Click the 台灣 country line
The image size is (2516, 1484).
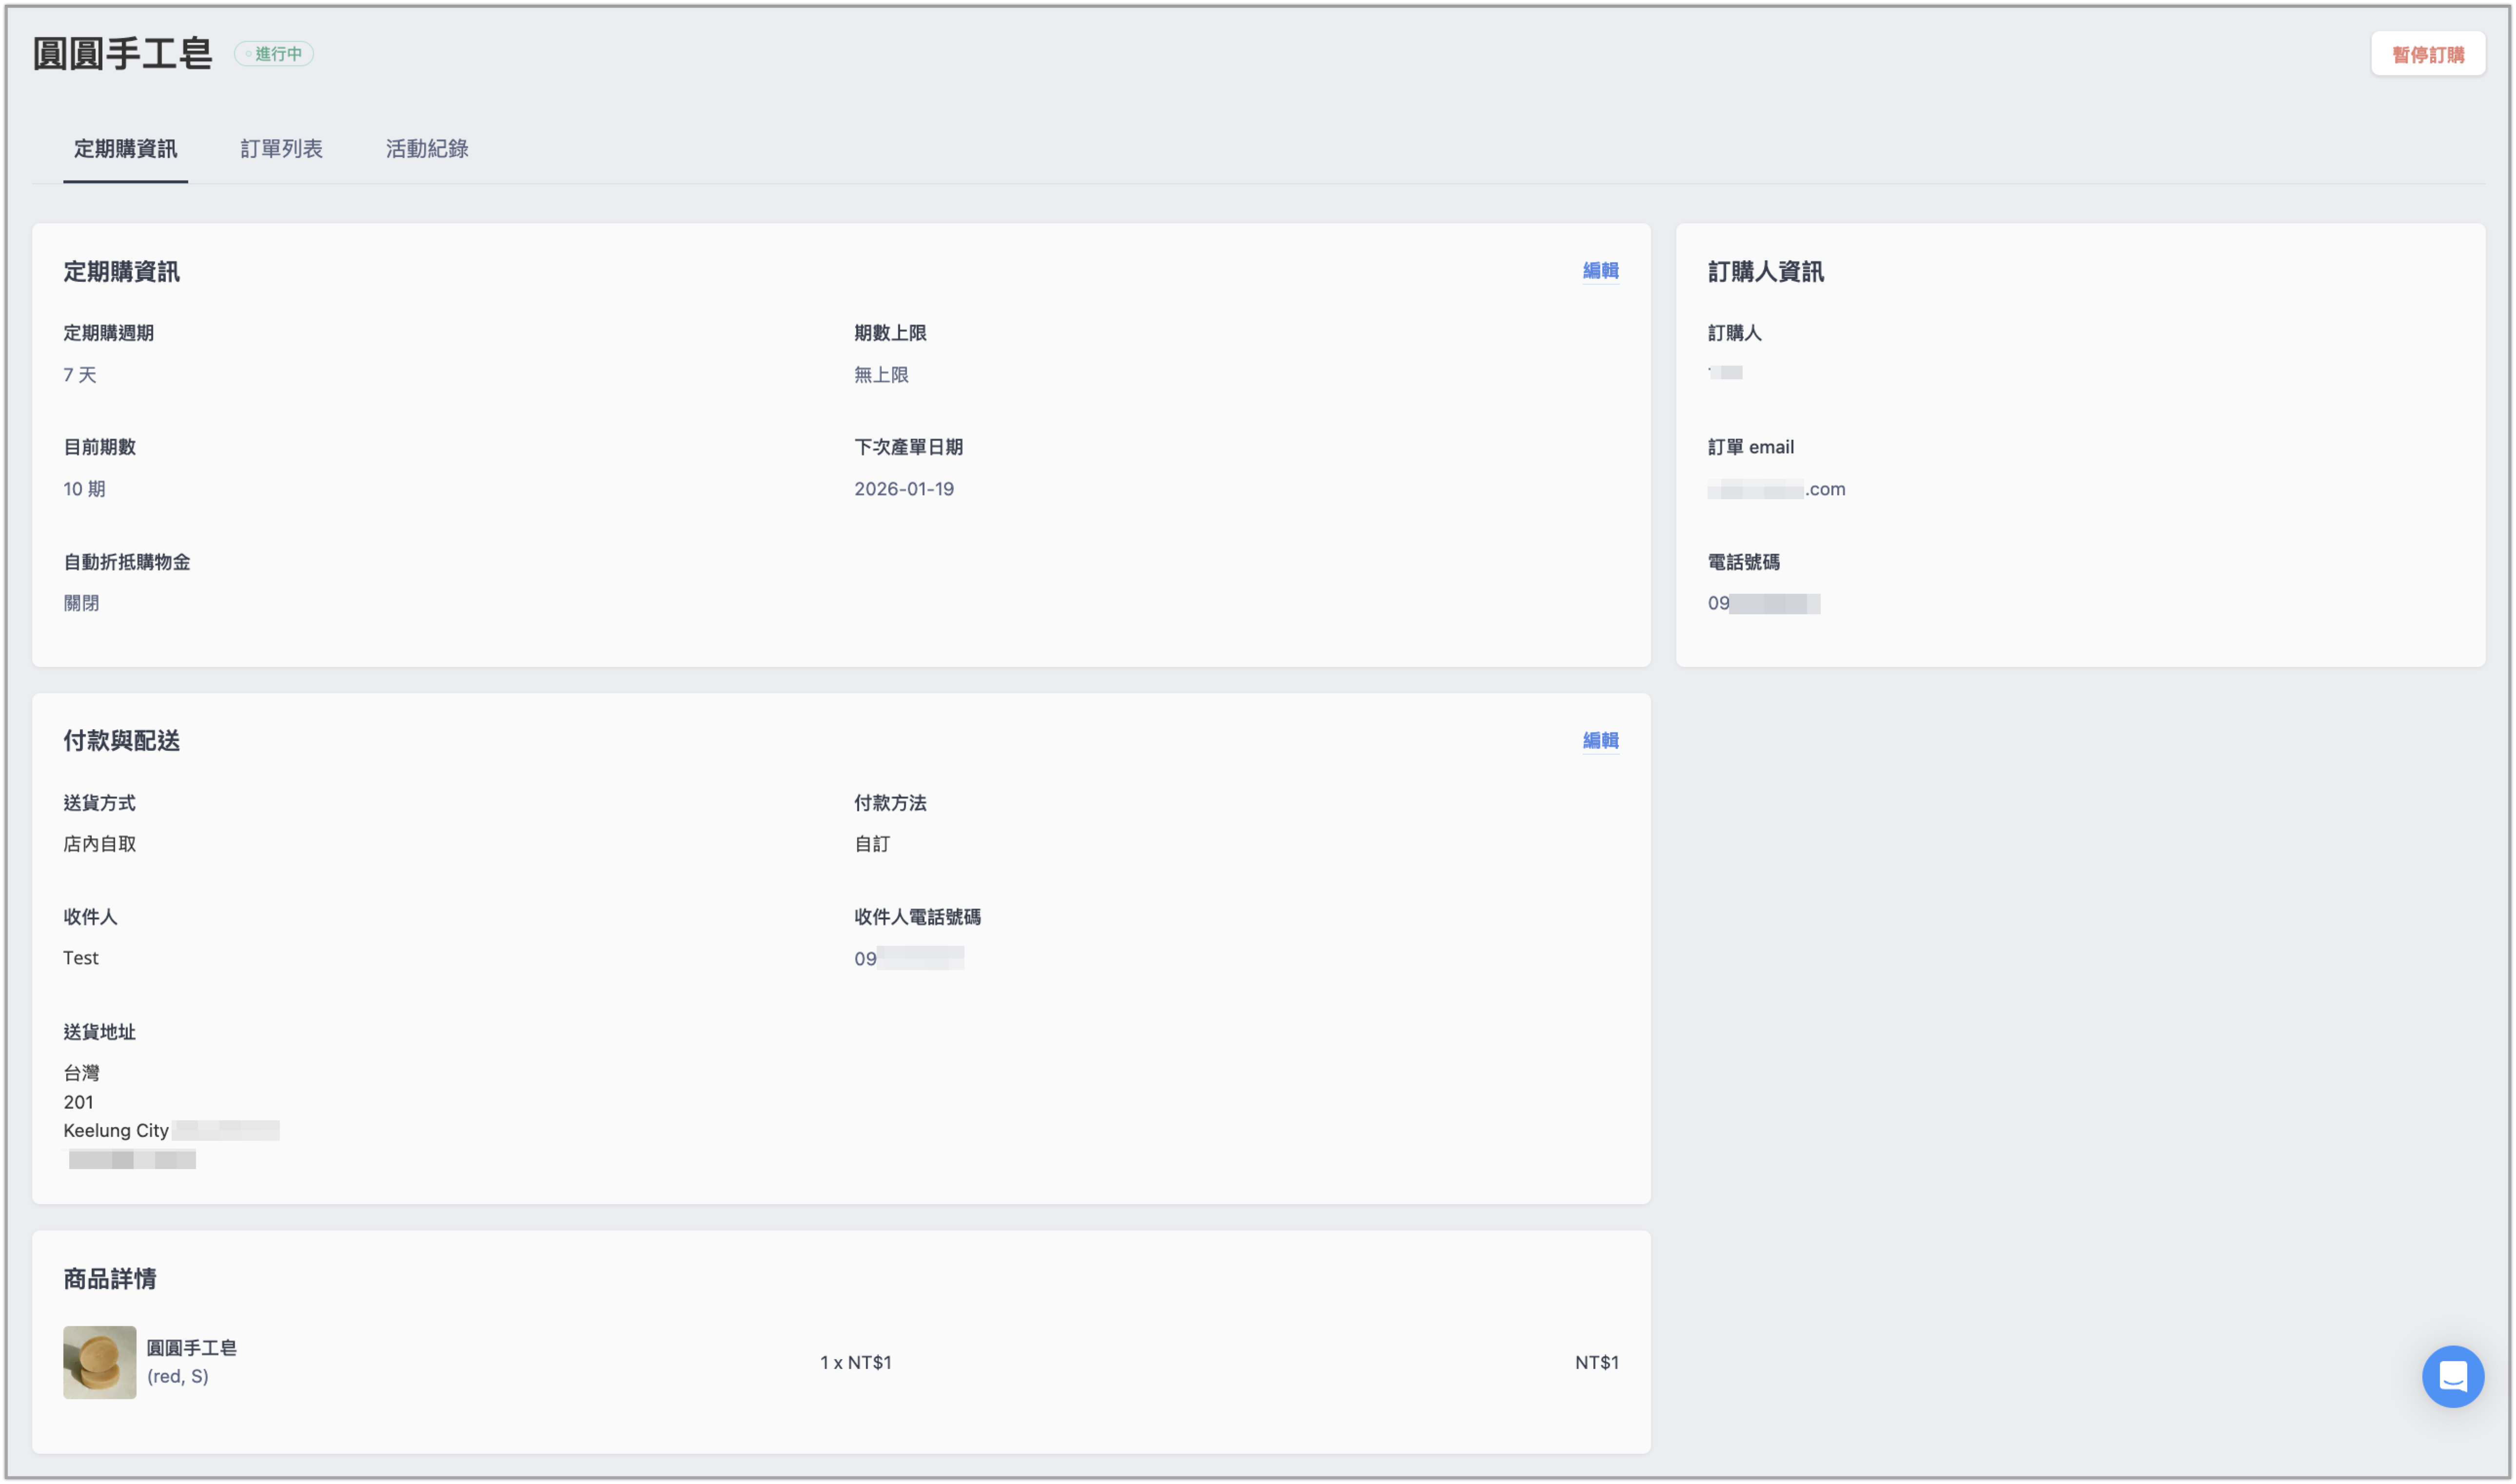(81, 1073)
